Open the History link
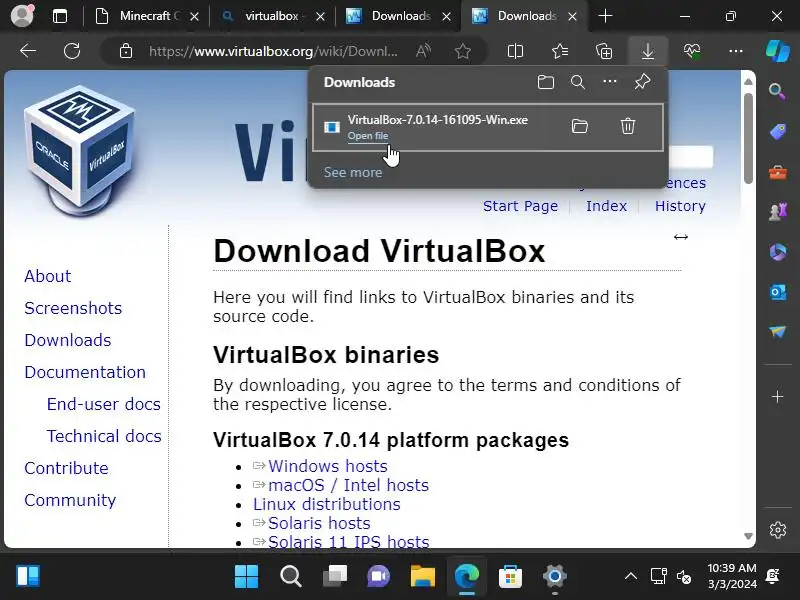 (x=680, y=206)
